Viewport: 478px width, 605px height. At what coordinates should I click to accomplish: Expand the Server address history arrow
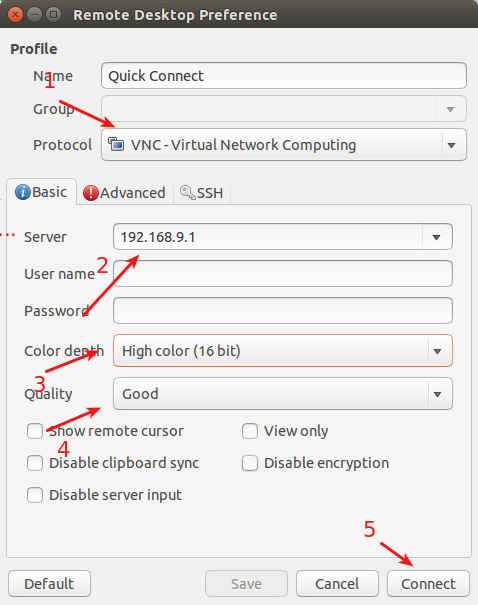436,237
